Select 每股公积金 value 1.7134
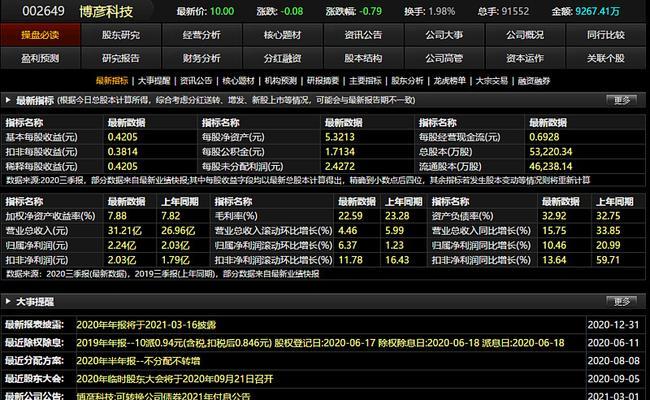 (340, 152)
